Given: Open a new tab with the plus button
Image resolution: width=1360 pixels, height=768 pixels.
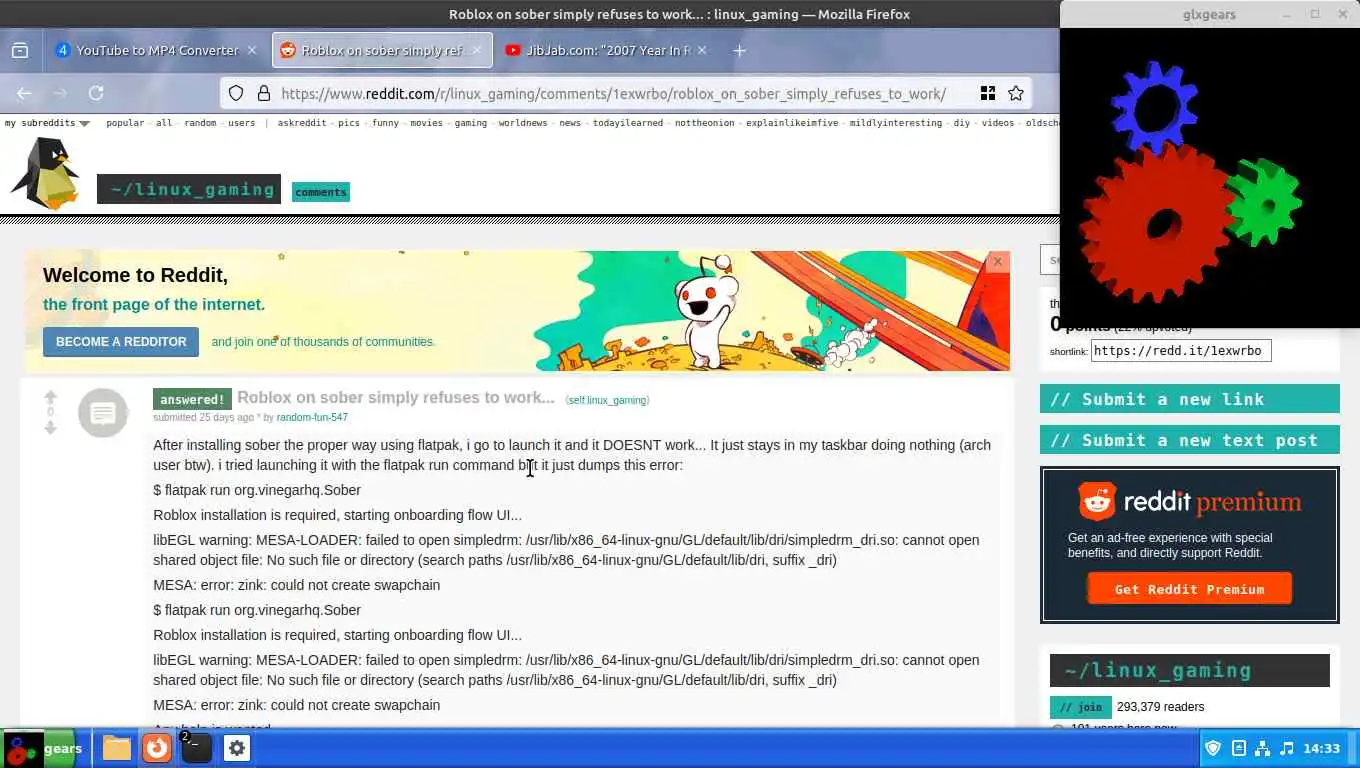Looking at the screenshot, I should (739, 50).
